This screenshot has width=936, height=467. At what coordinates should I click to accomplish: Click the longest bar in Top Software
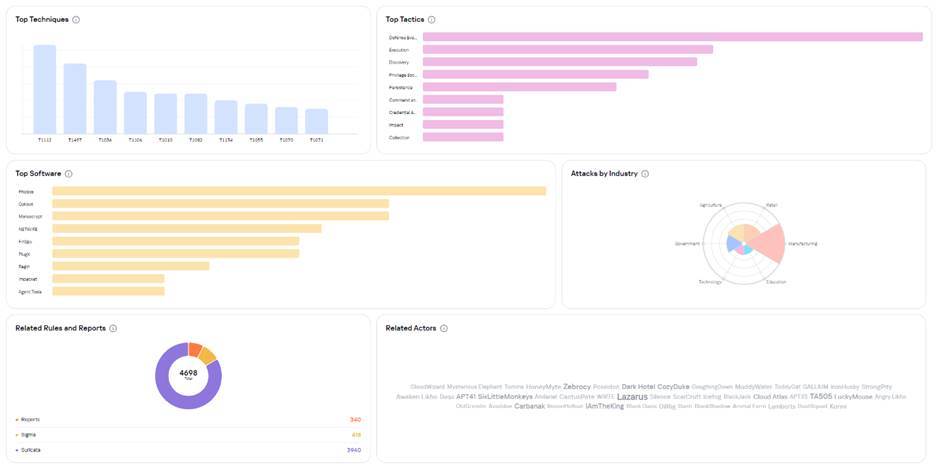click(298, 191)
